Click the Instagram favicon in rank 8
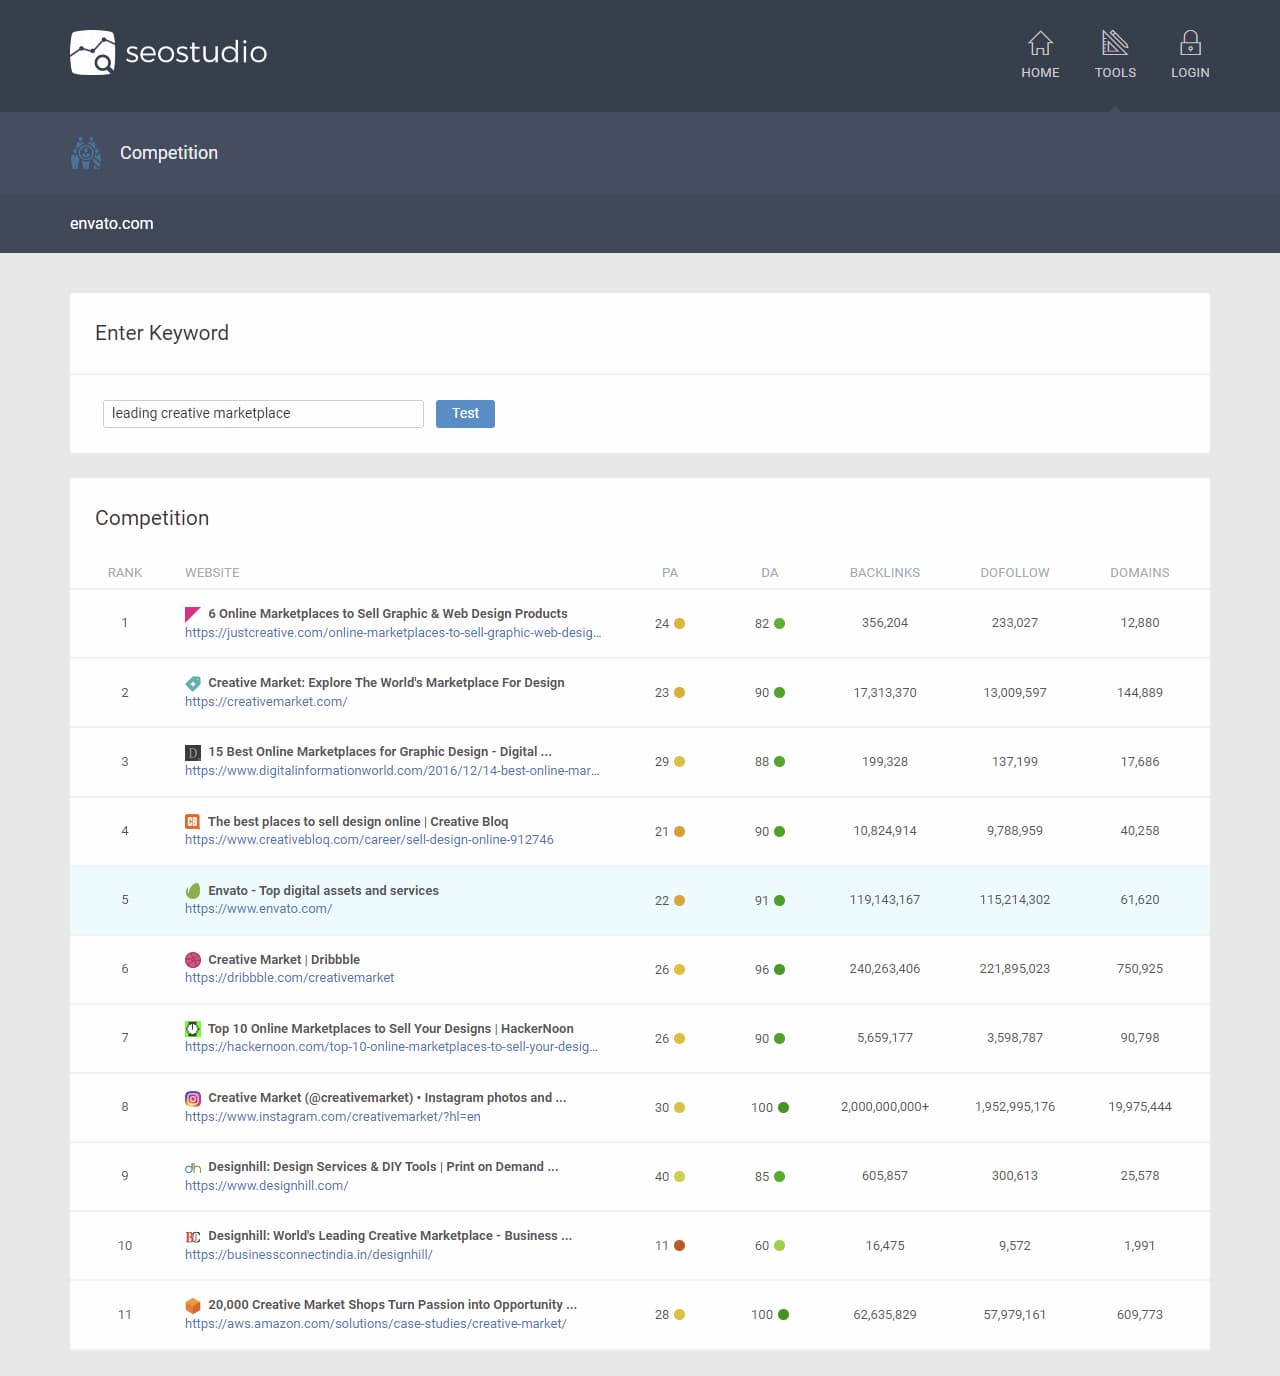 [x=193, y=1098]
